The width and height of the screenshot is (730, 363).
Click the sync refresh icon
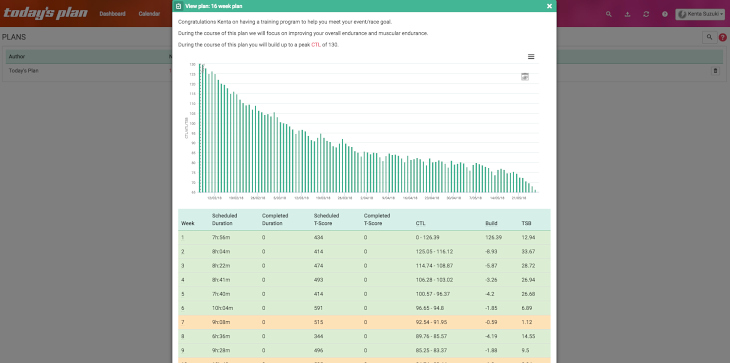(x=646, y=14)
